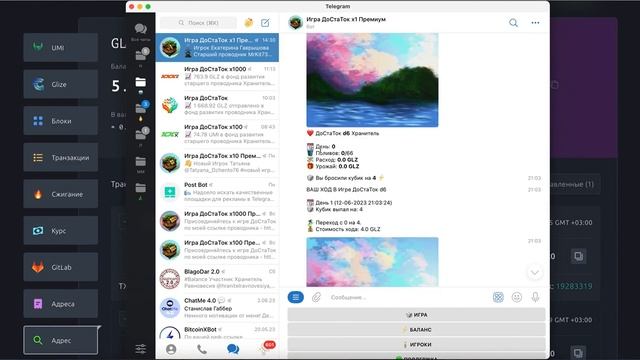Click the bot avatar in the chat header
640x360 pixels.
(295, 22)
